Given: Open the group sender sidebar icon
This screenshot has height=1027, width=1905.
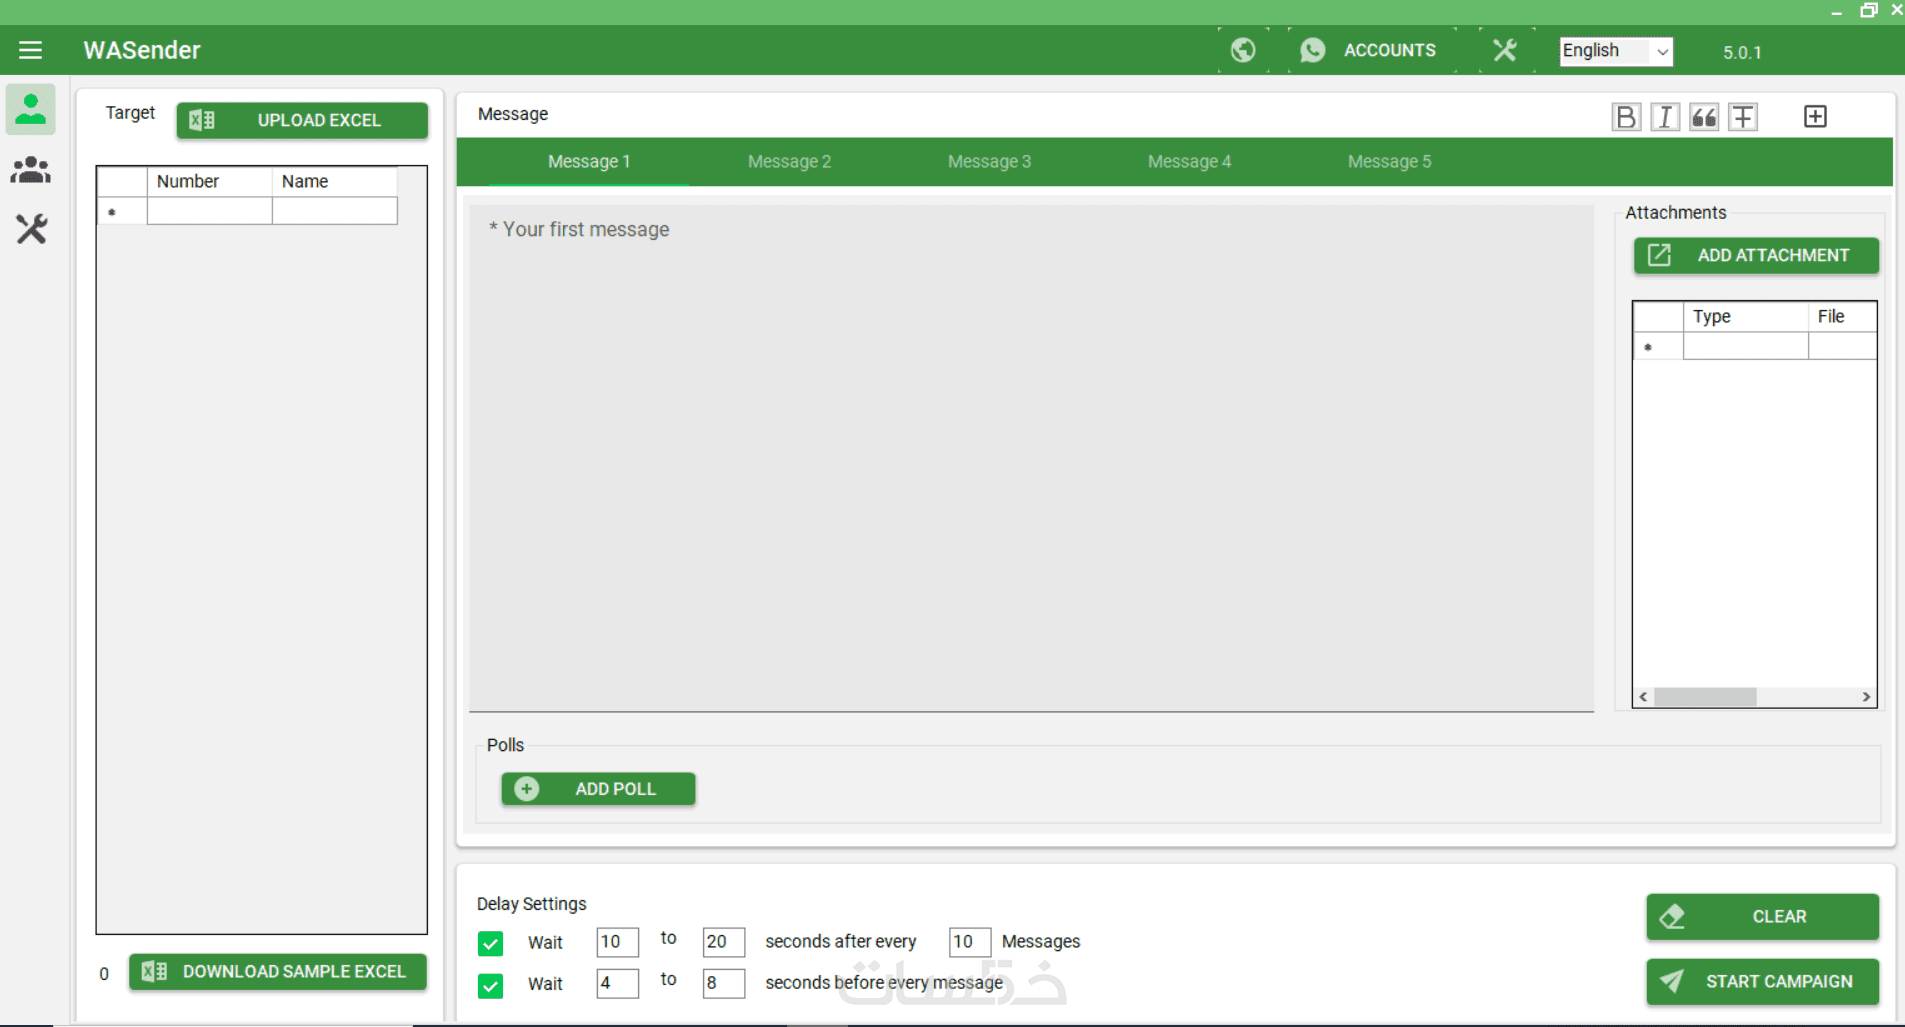Looking at the screenshot, I should pyautogui.click(x=31, y=170).
